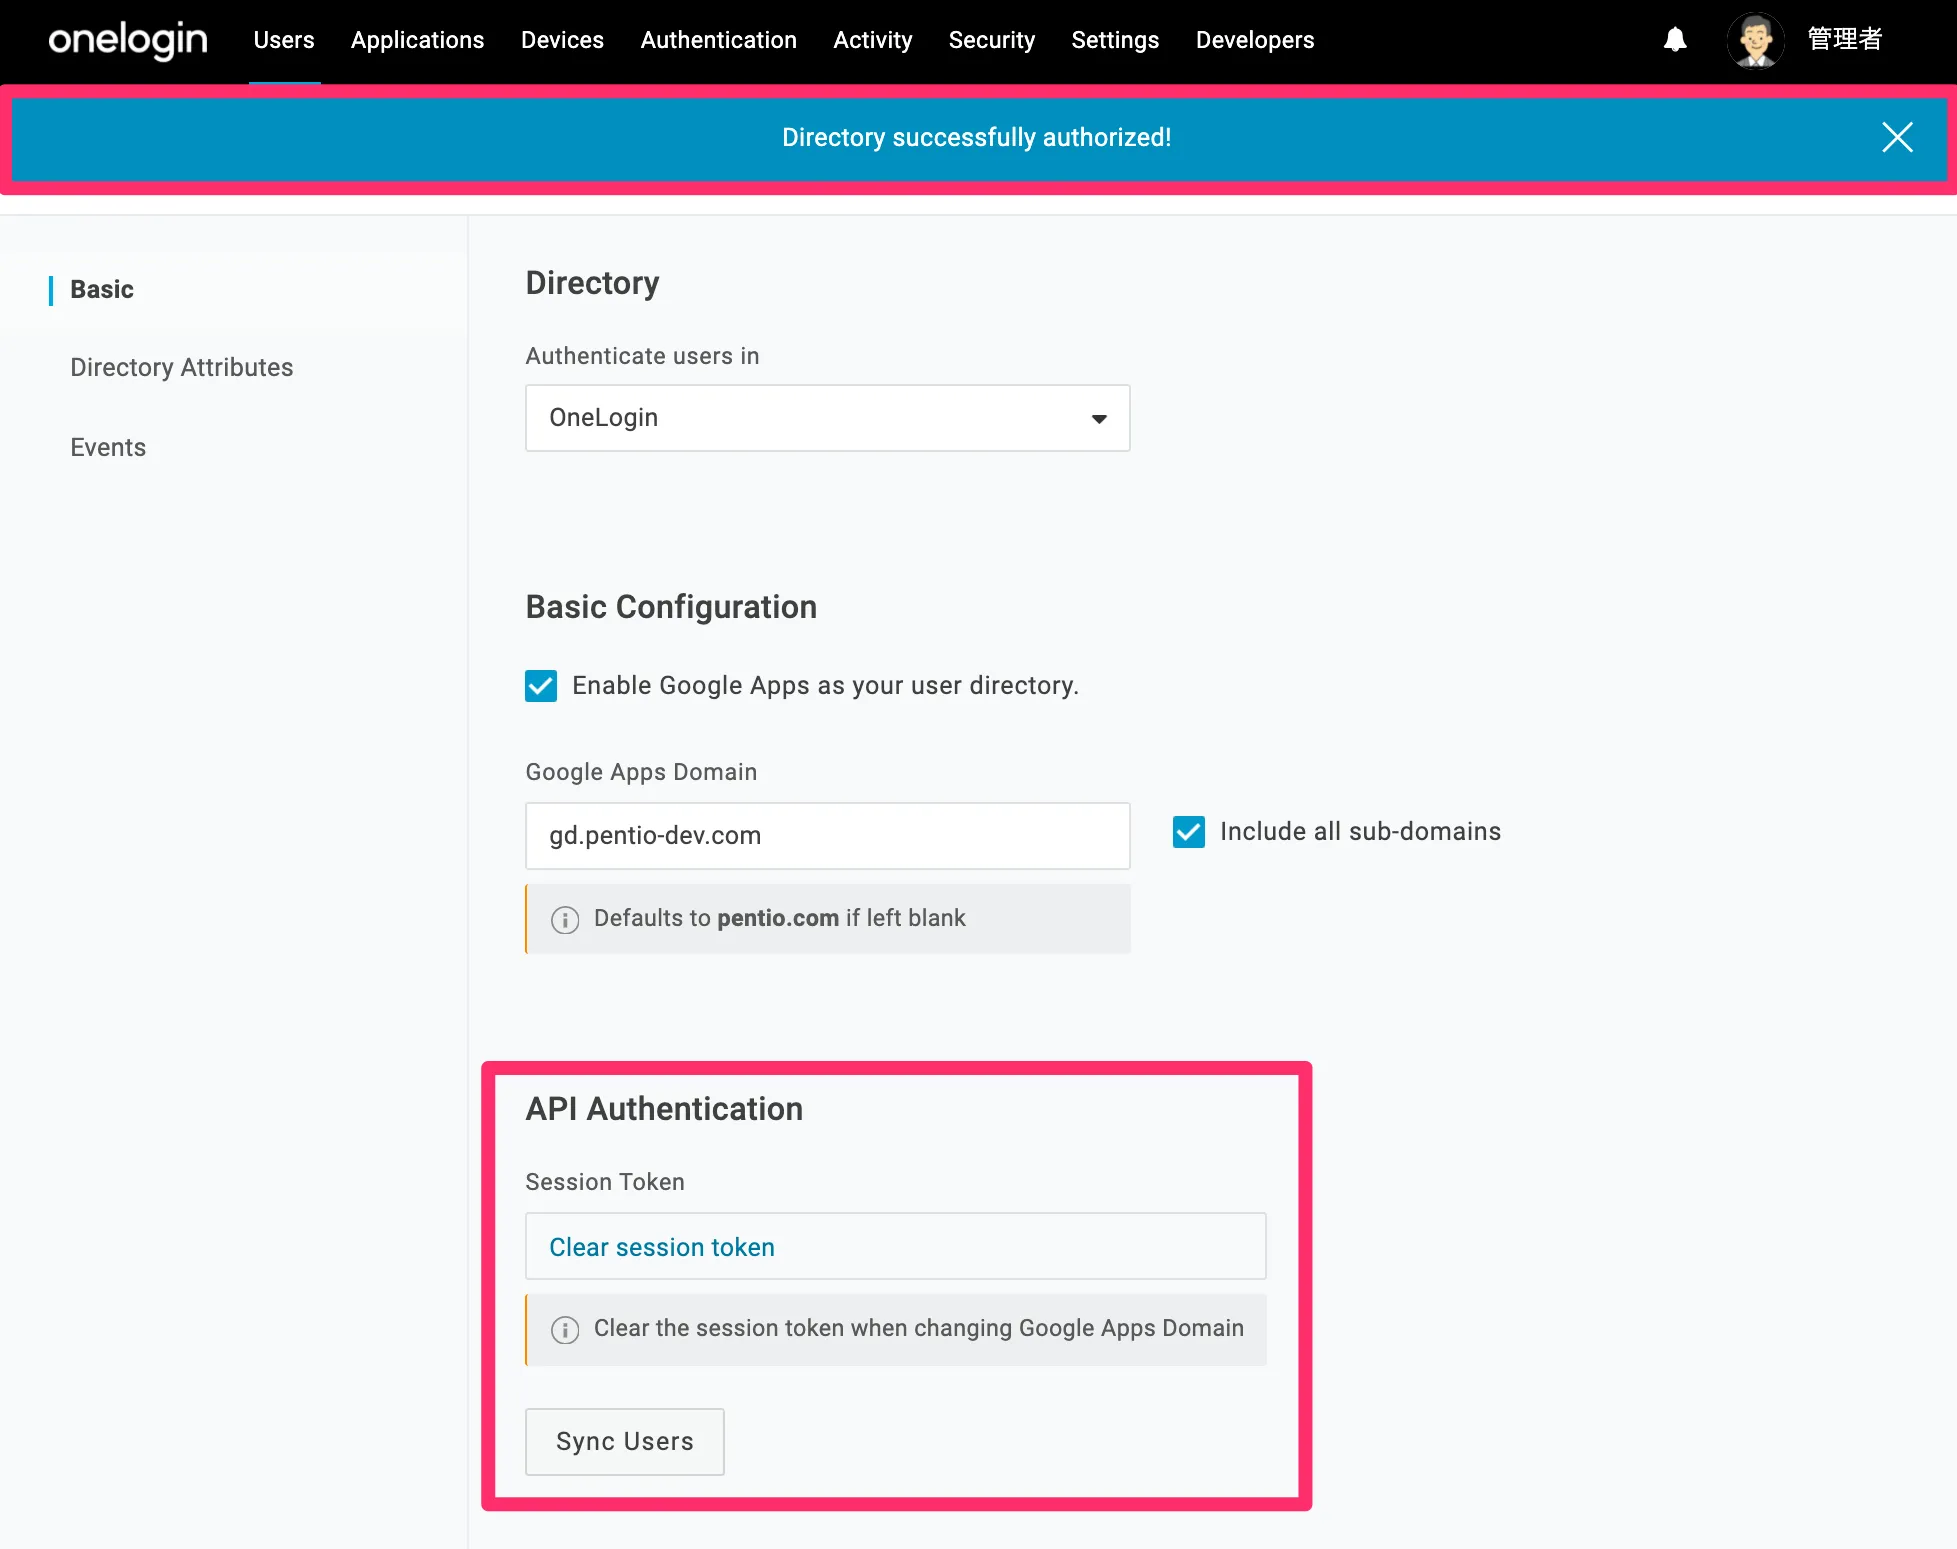
Task: Click info icon beside Defaults to pentio.com
Action: tap(565, 919)
